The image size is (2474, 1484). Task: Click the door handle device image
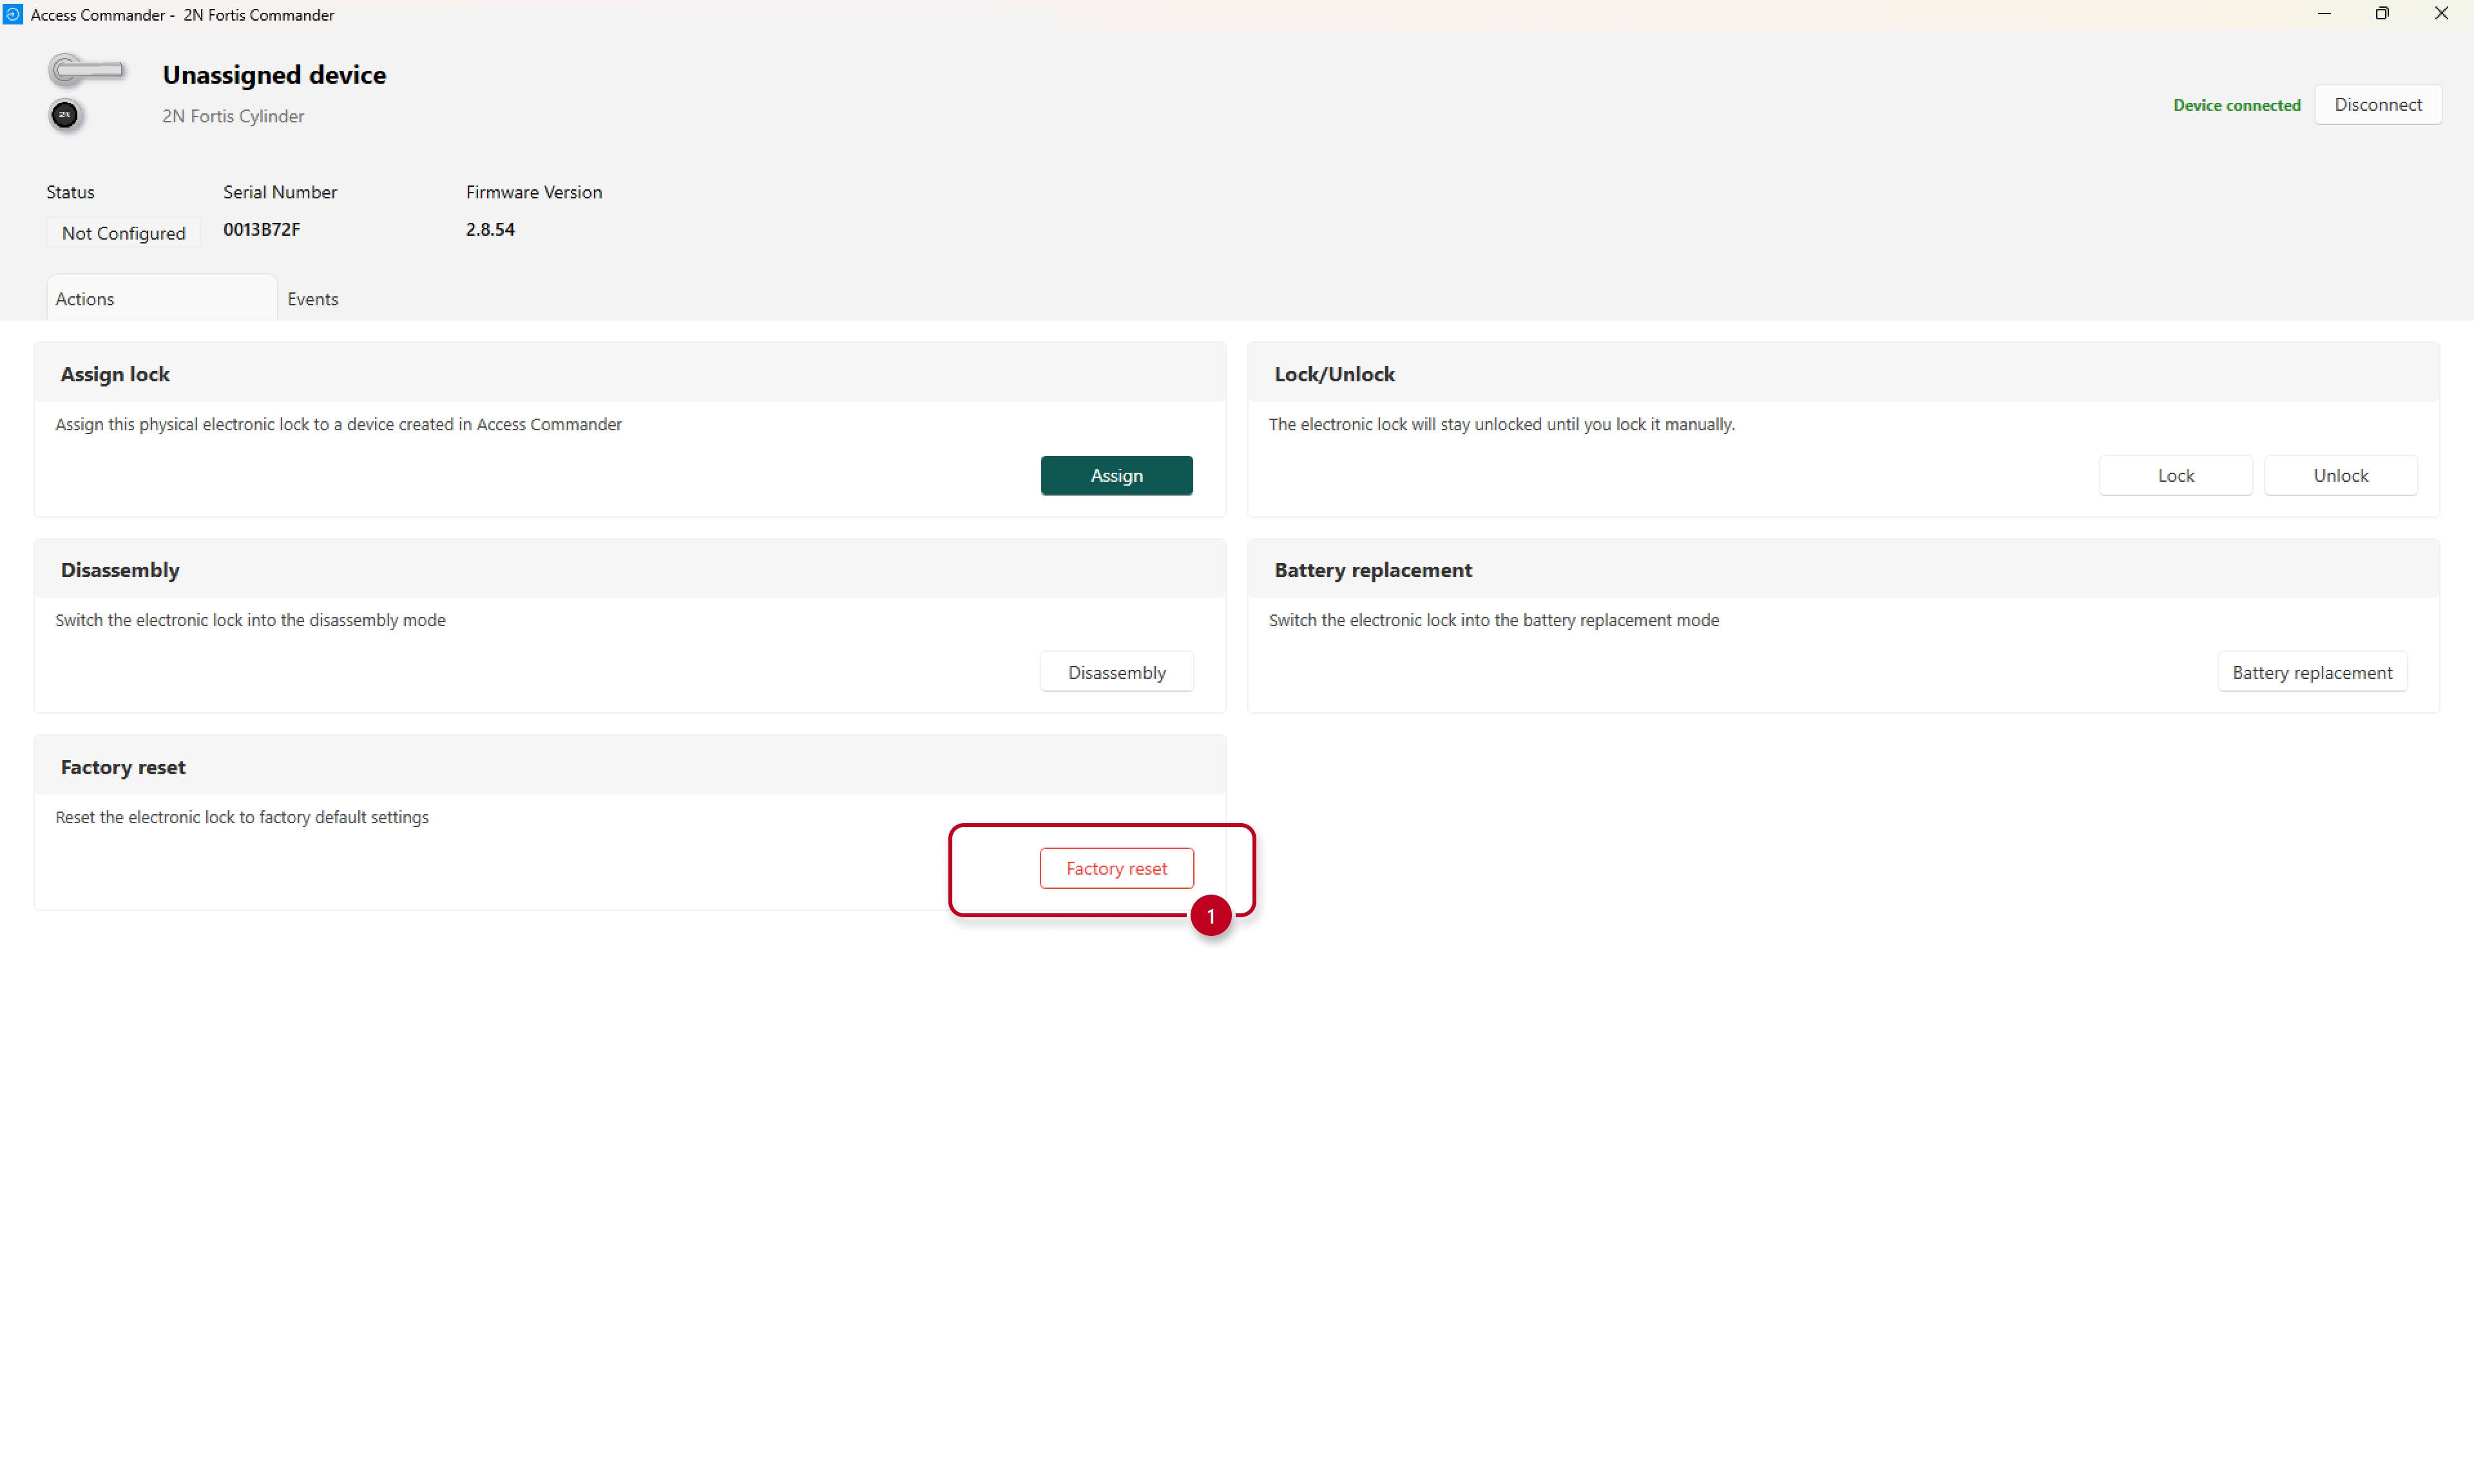tap(87, 69)
